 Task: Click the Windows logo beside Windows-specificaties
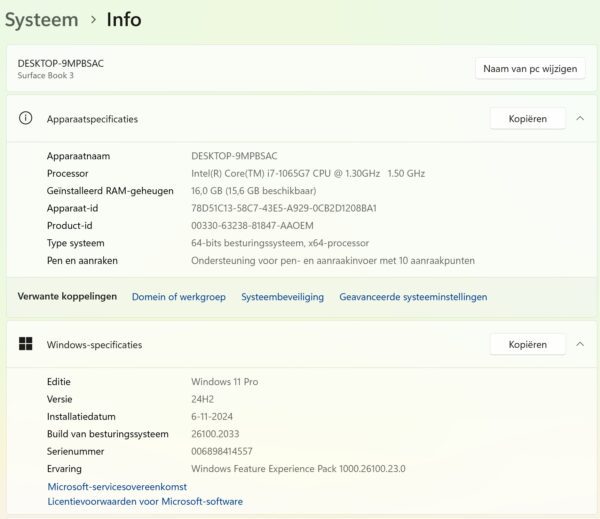[x=26, y=344]
